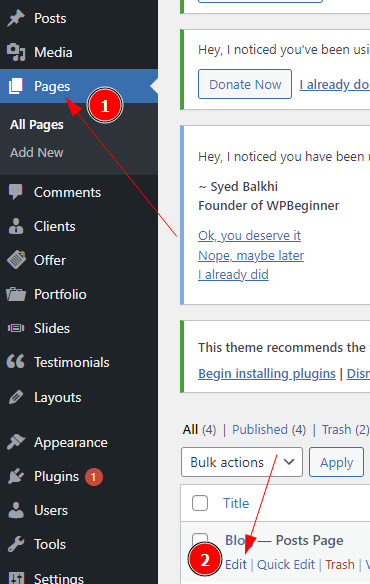
Task: Filter pages by Trash (2)
Action: (345, 430)
